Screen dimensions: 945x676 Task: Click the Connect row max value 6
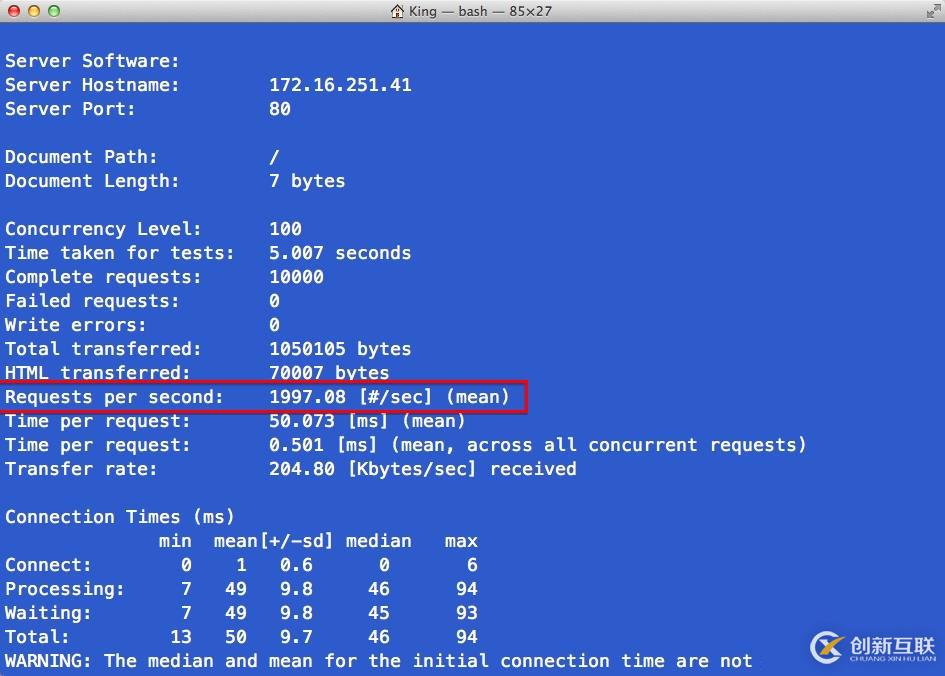[x=472, y=565]
